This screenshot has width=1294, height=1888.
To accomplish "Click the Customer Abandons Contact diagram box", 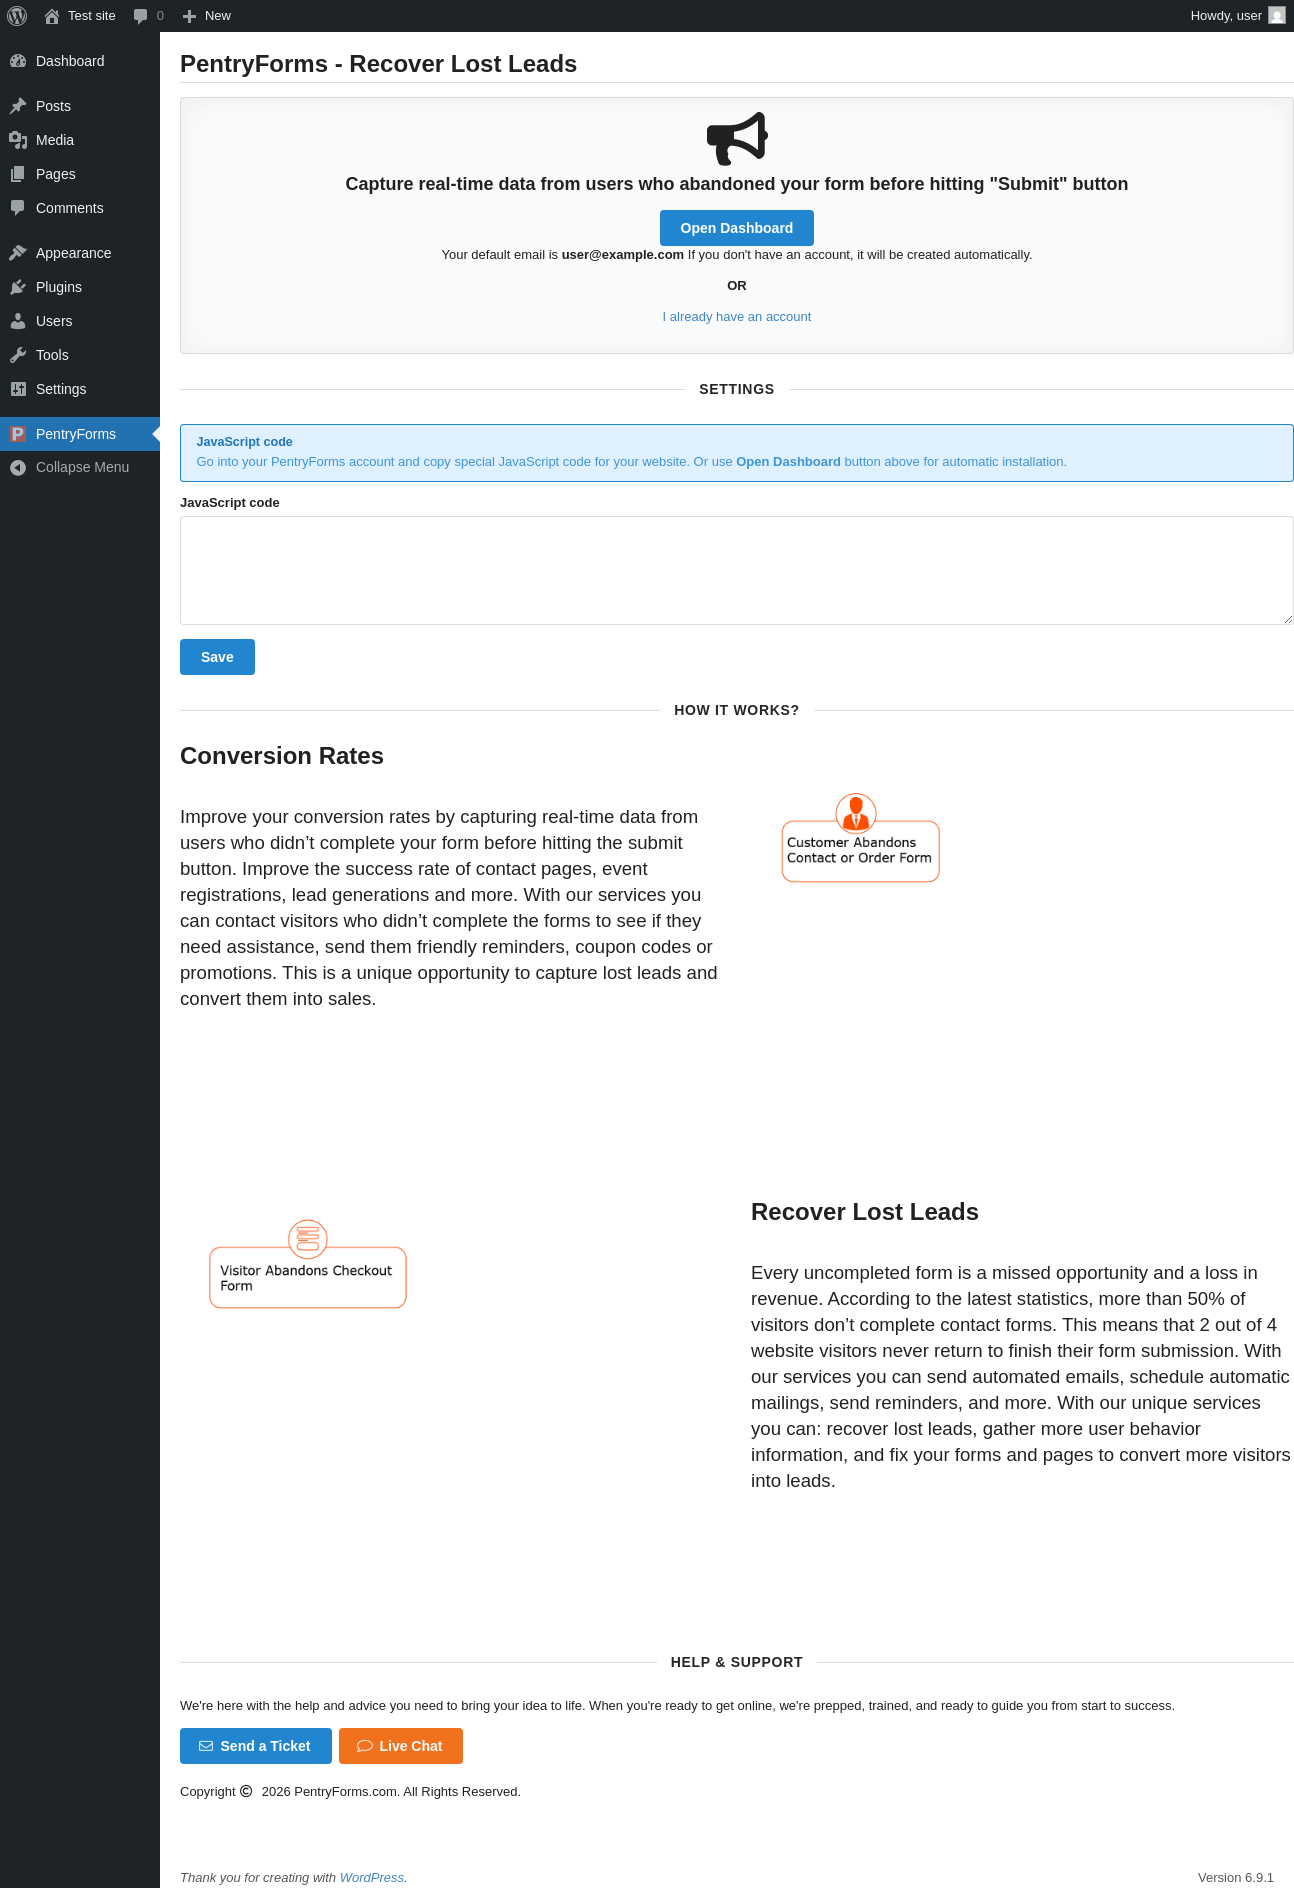I will tap(861, 851).
